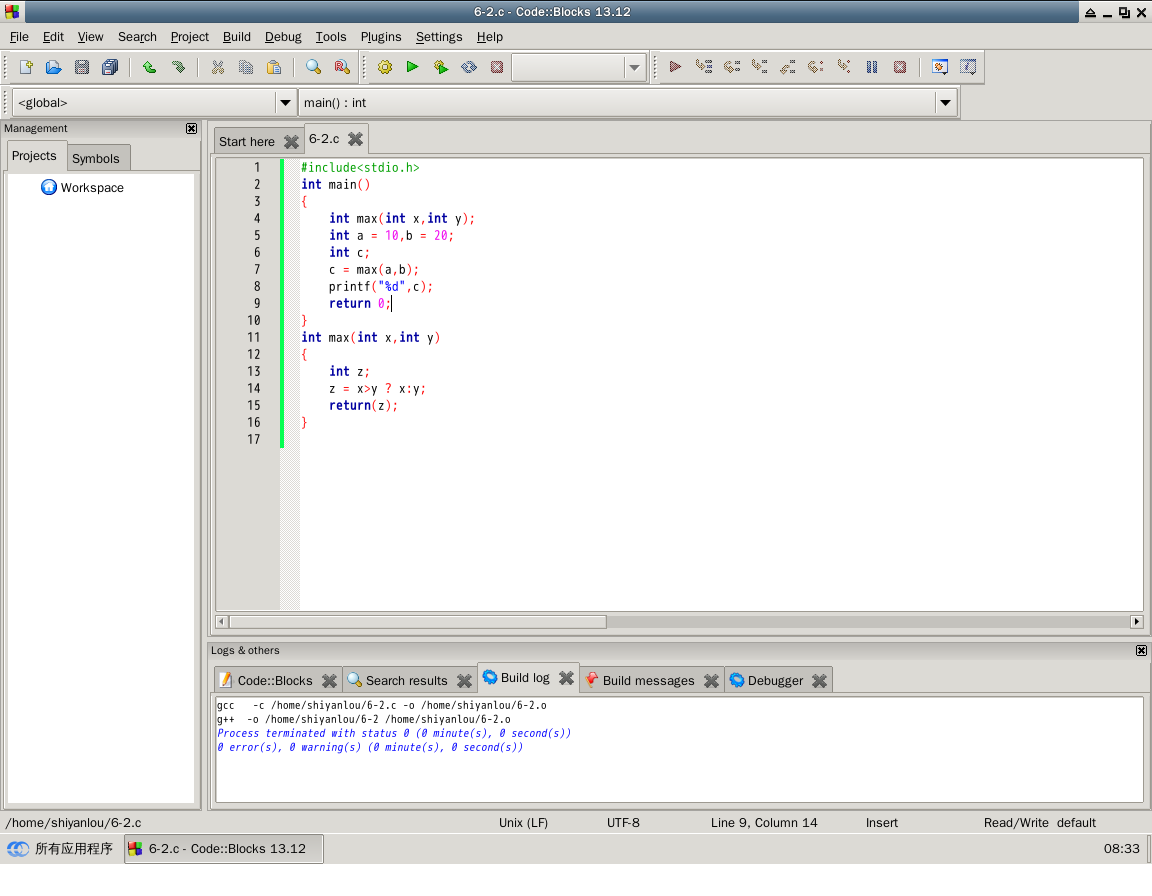Switch to the Projects tab
This screenshot has width=1152, height=896.
coord(34,156)
